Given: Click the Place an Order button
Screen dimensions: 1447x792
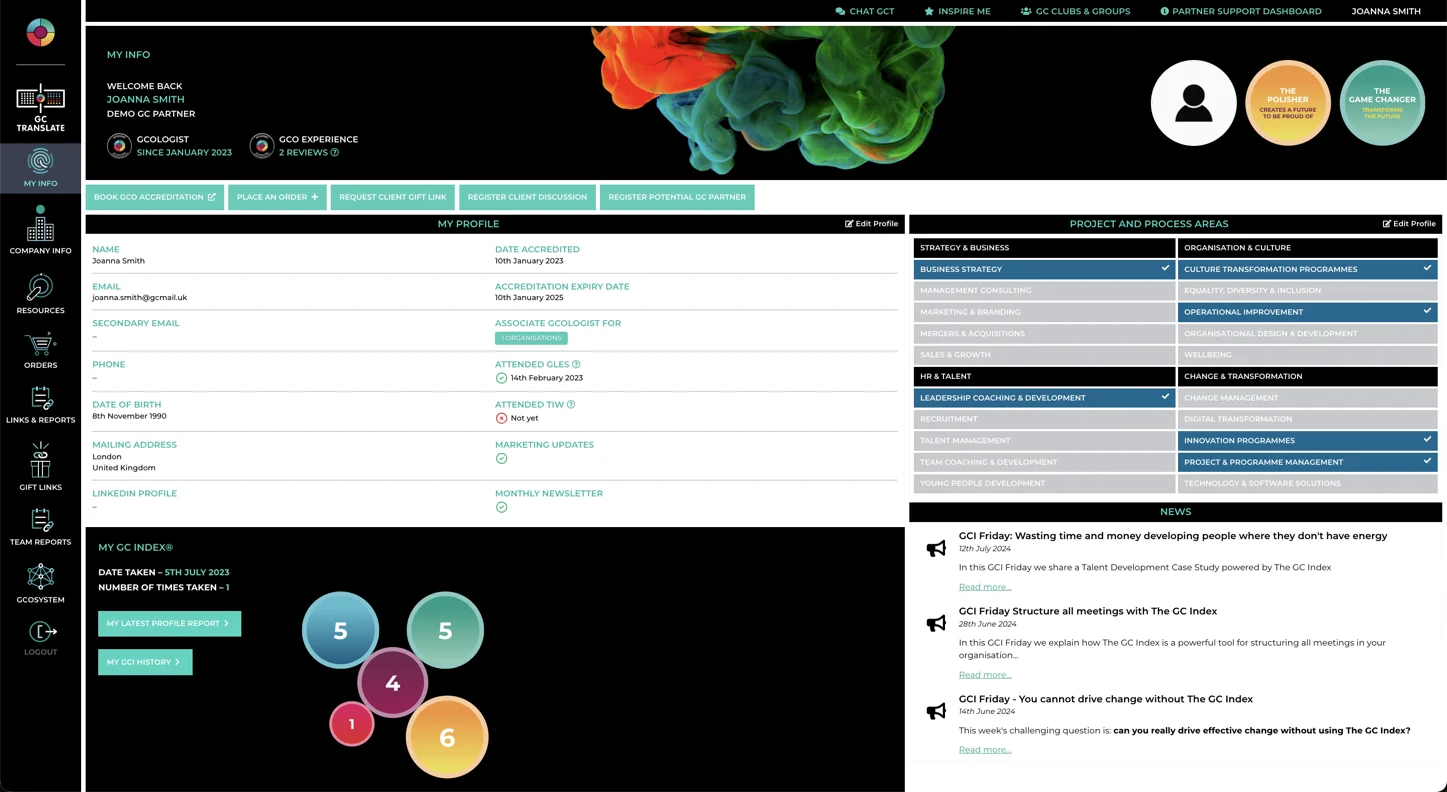Looking at the screenshot, I should 277,197.
